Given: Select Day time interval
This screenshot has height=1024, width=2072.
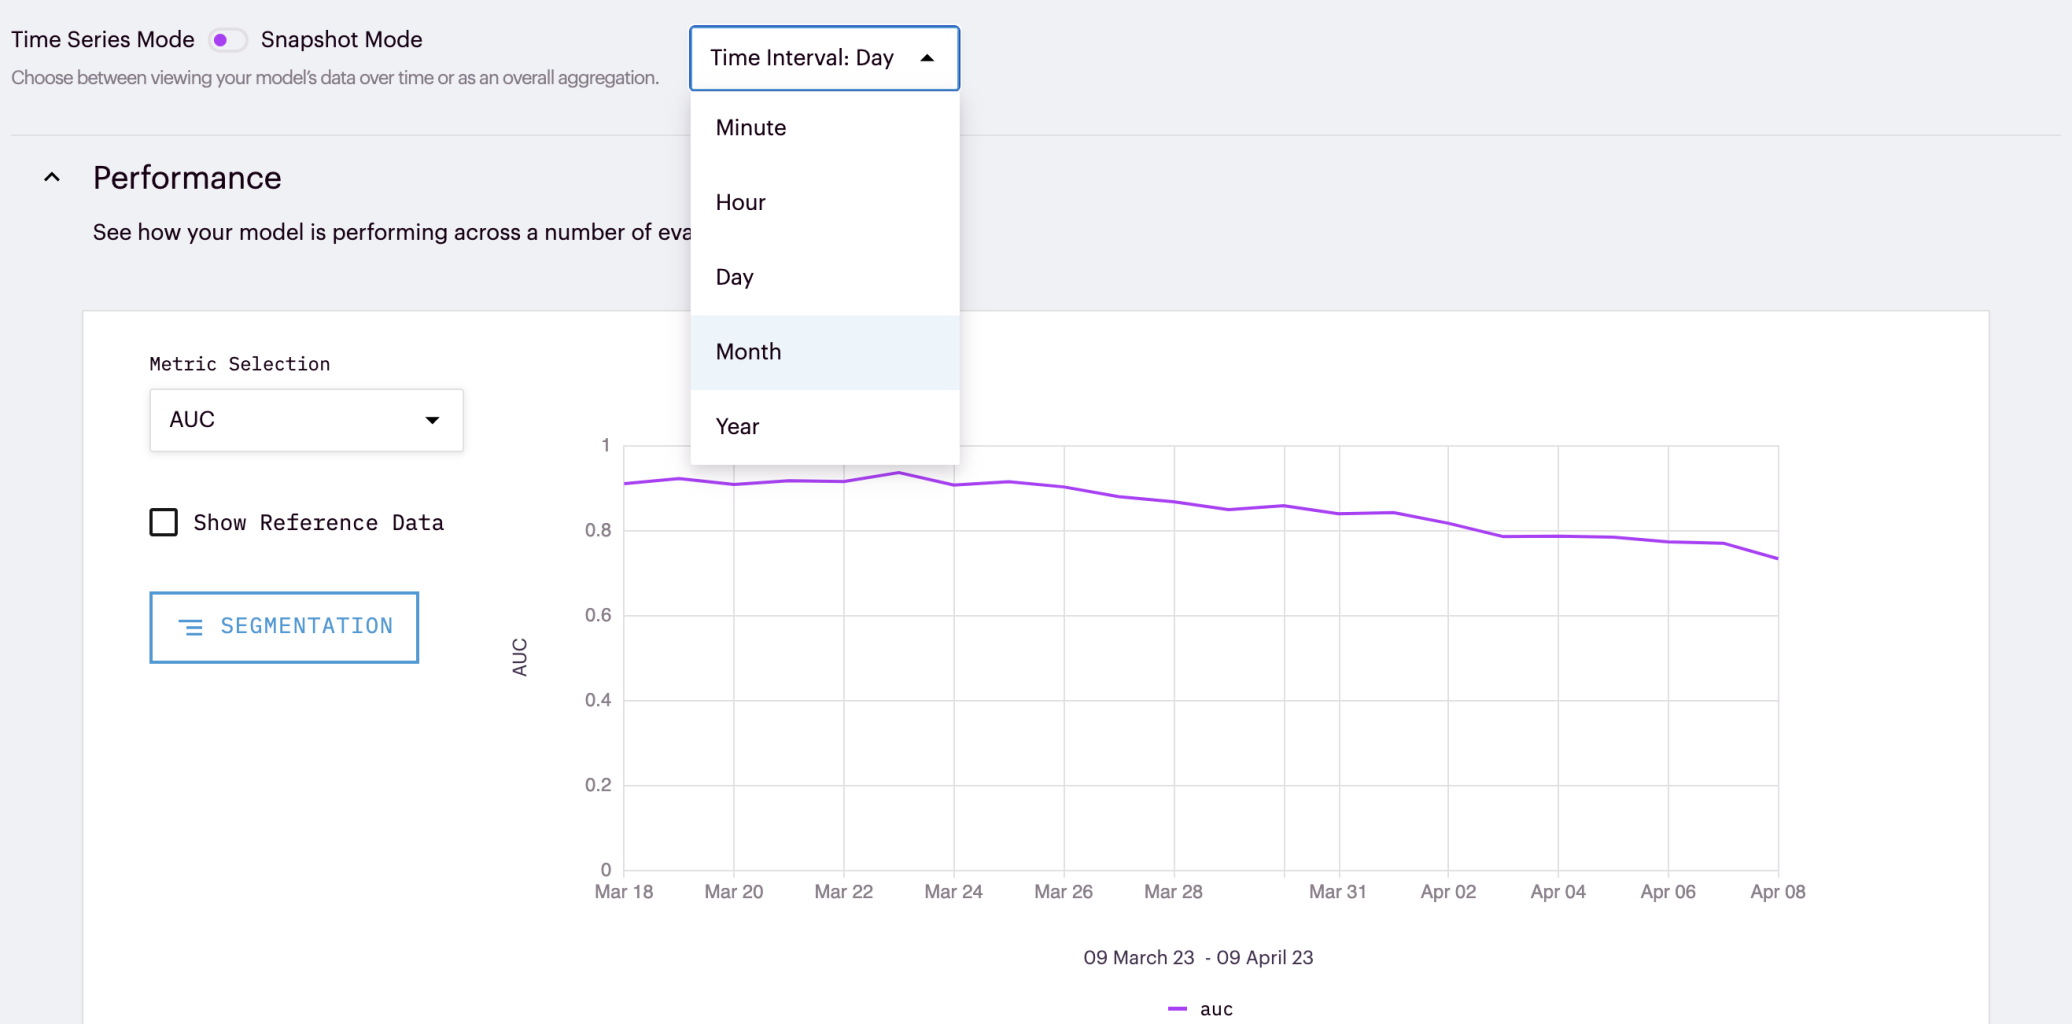Looking at the screenshot, I should tap(824, 277).
